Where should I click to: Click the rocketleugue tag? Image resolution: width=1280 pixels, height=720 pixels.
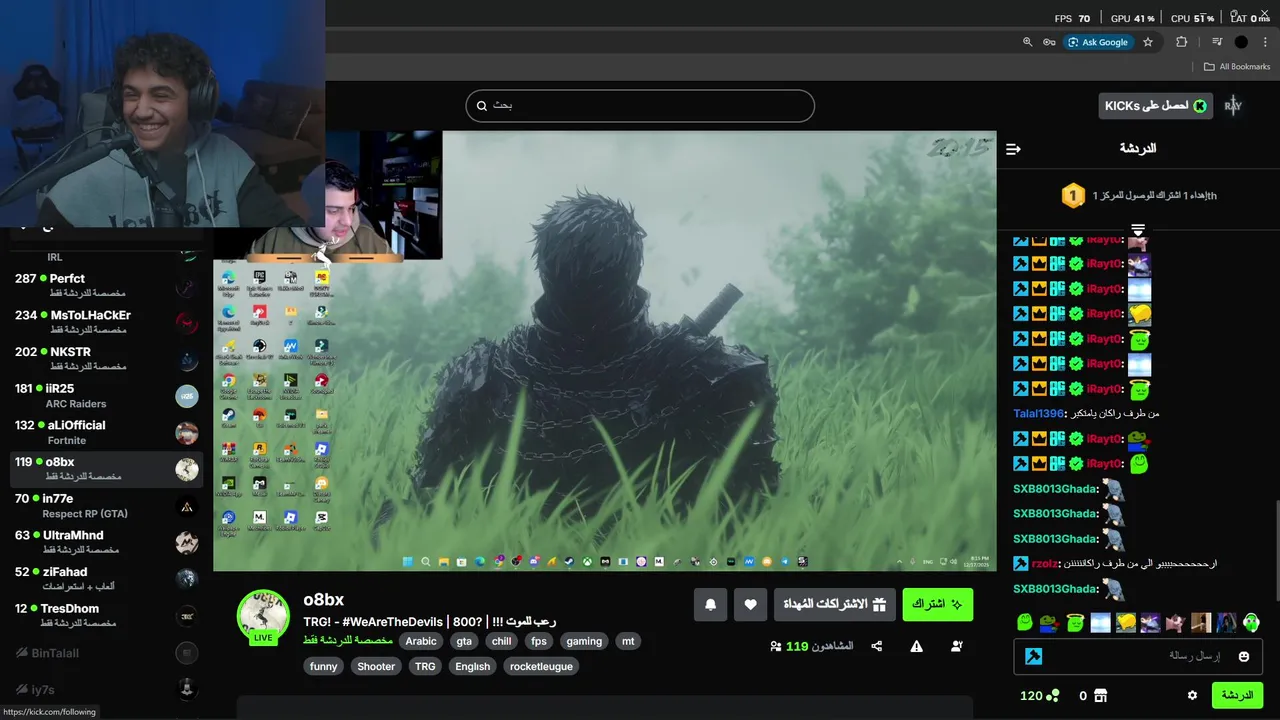coord(541,666)
